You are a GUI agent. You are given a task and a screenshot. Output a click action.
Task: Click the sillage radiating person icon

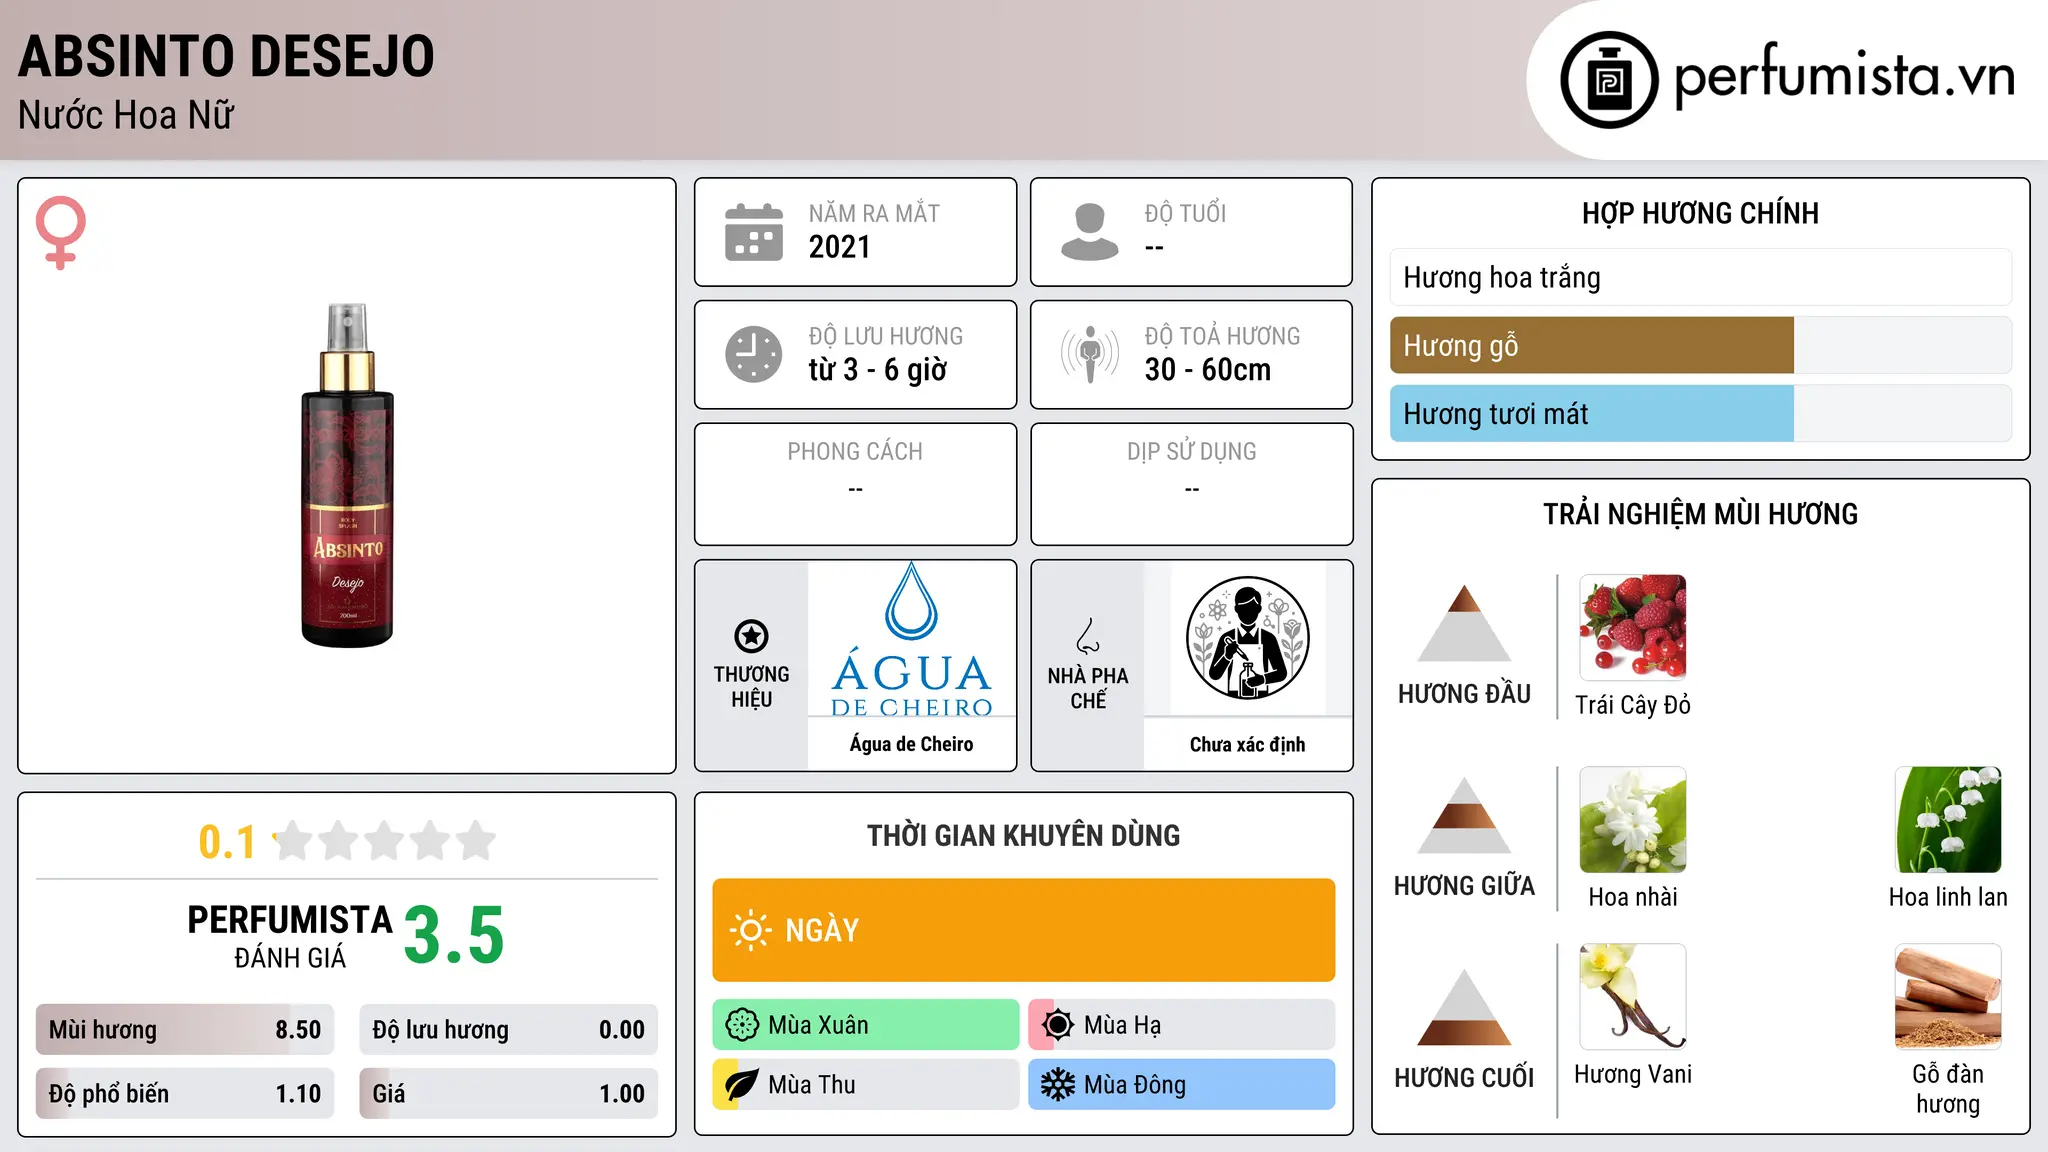click(x=1090, y=354)
